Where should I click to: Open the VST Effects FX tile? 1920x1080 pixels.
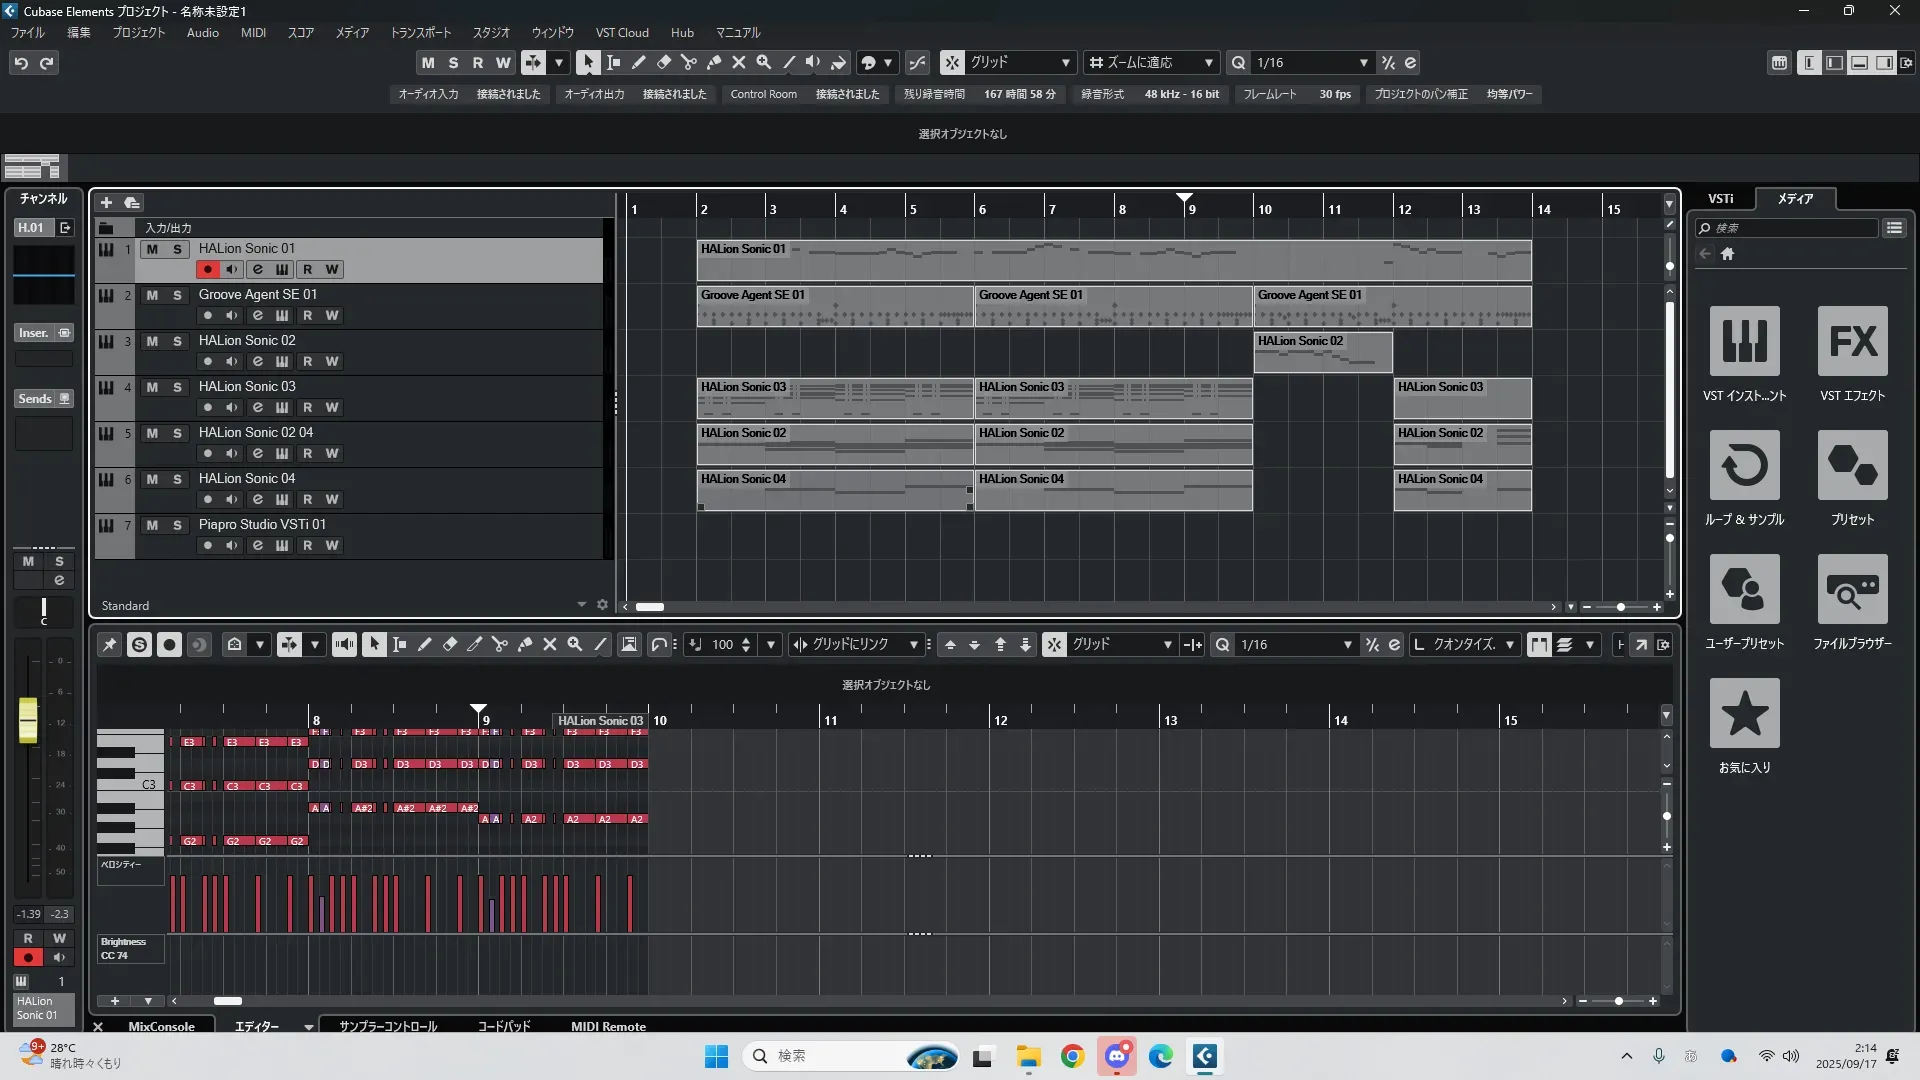point(1852,341)
